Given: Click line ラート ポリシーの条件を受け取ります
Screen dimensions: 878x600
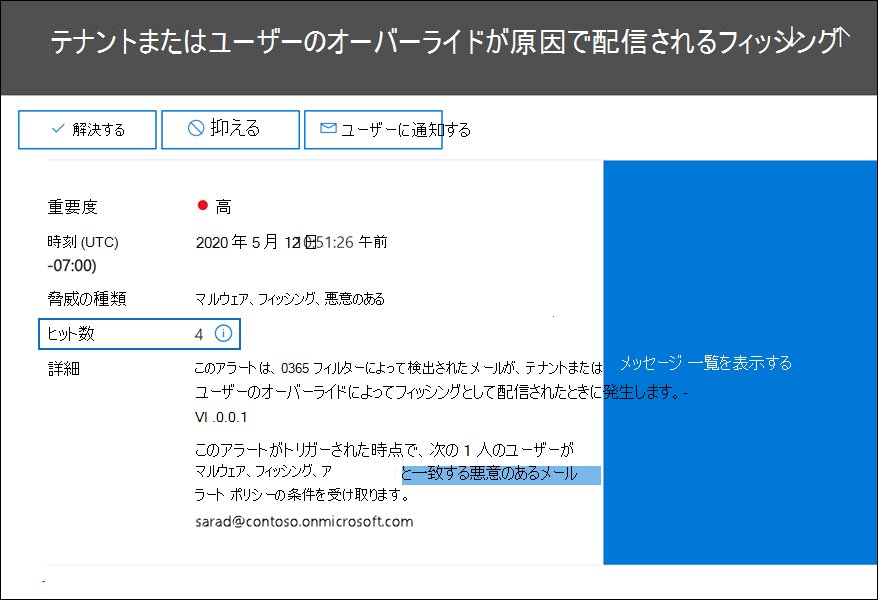Looking at the screenshot, I should (302, 495).
